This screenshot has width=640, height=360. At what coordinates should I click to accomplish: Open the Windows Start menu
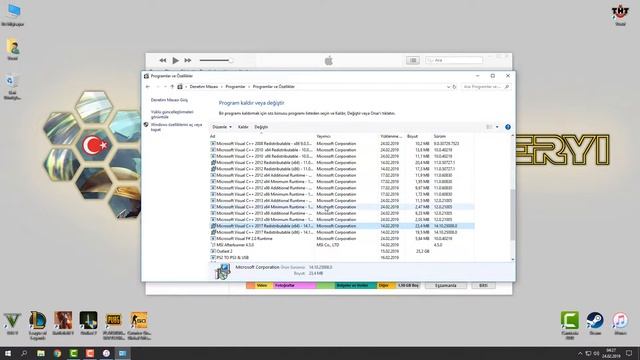coord(7,353)
